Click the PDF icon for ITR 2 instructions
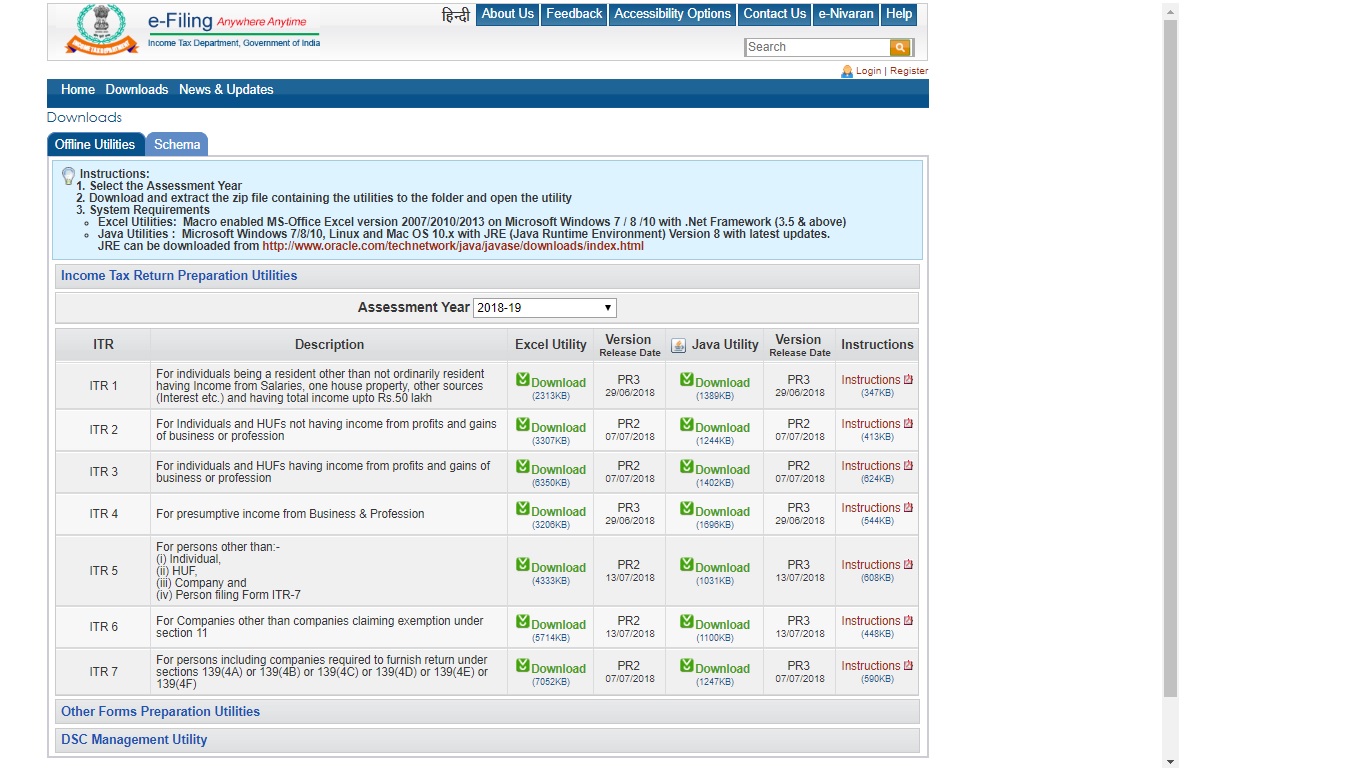 point(909,424)
